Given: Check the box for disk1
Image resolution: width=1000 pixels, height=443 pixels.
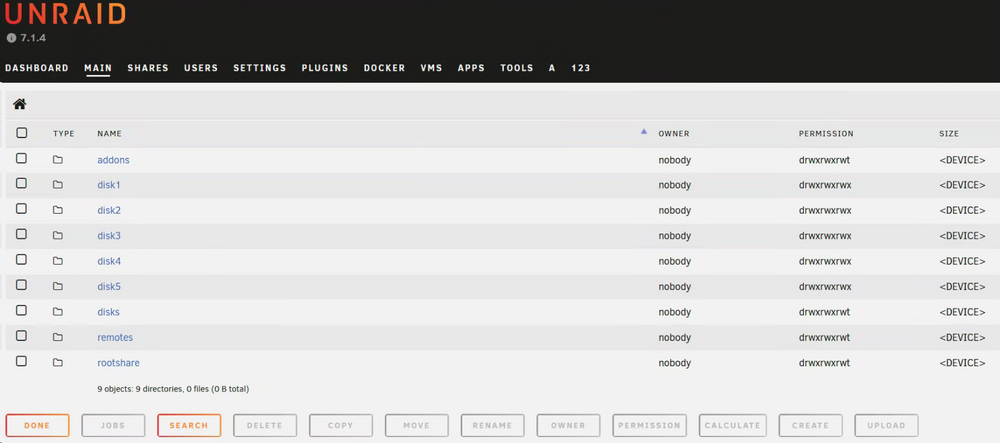Looking at the screenshot, I should pos(22,184).
